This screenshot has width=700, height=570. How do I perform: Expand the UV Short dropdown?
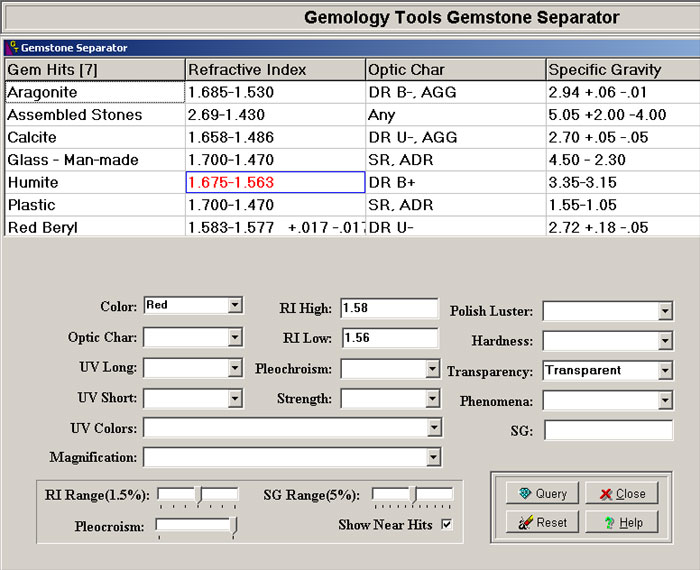(235, 398)
